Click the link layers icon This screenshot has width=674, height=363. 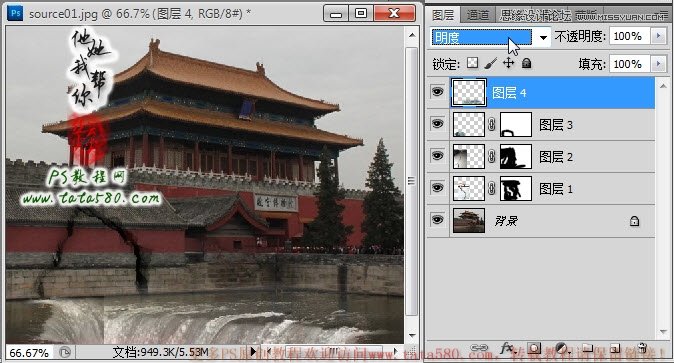coord(479,348)
